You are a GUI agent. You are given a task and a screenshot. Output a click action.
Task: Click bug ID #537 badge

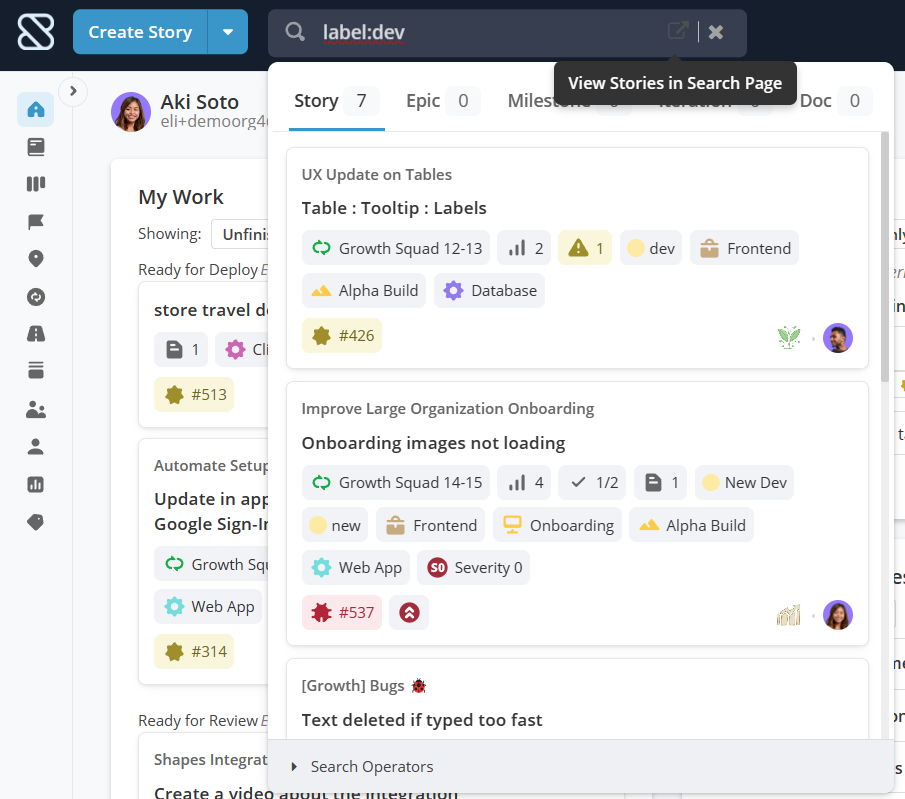(342, 613)
